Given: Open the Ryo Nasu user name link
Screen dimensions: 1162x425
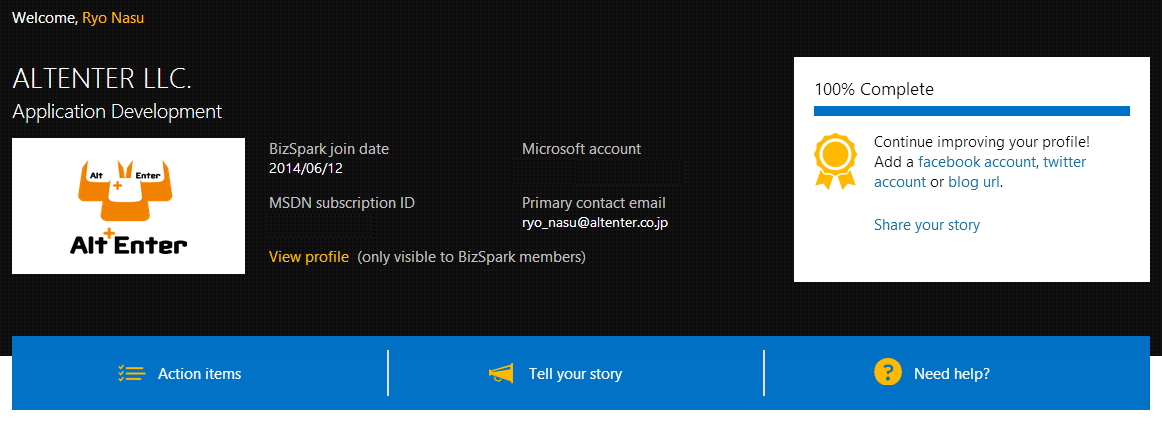Looking at the screenshot, I should tap(113, 17).
